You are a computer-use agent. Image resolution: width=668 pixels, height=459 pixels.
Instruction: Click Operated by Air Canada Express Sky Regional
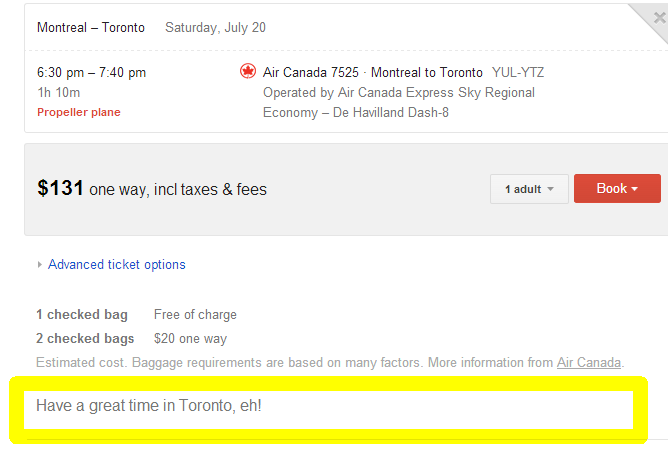pos(399,92)
